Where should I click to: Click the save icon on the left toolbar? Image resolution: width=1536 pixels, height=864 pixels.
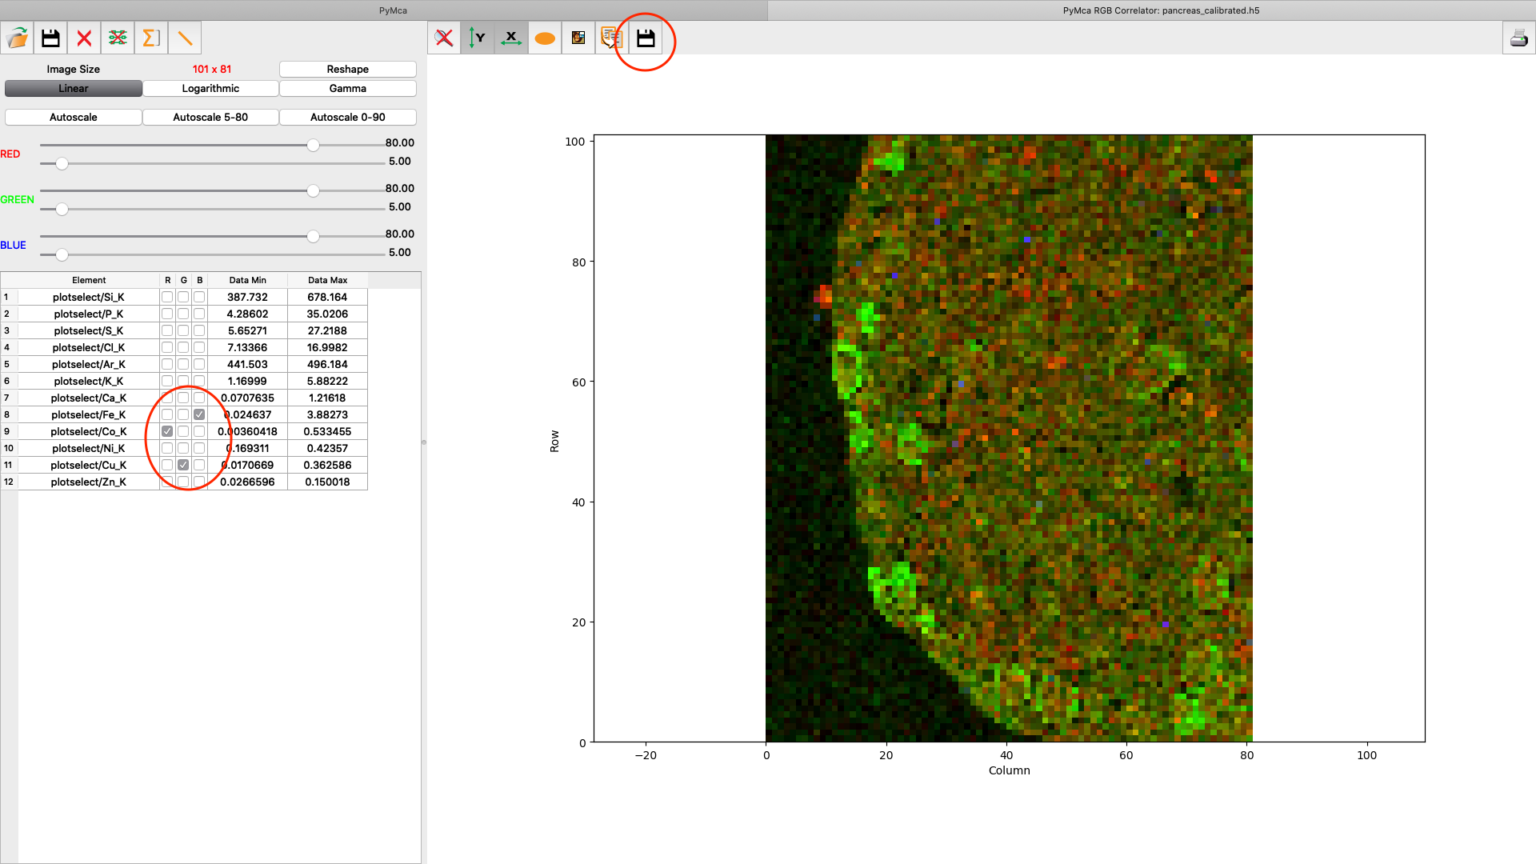pyautogui.click(x=51, y=38)
